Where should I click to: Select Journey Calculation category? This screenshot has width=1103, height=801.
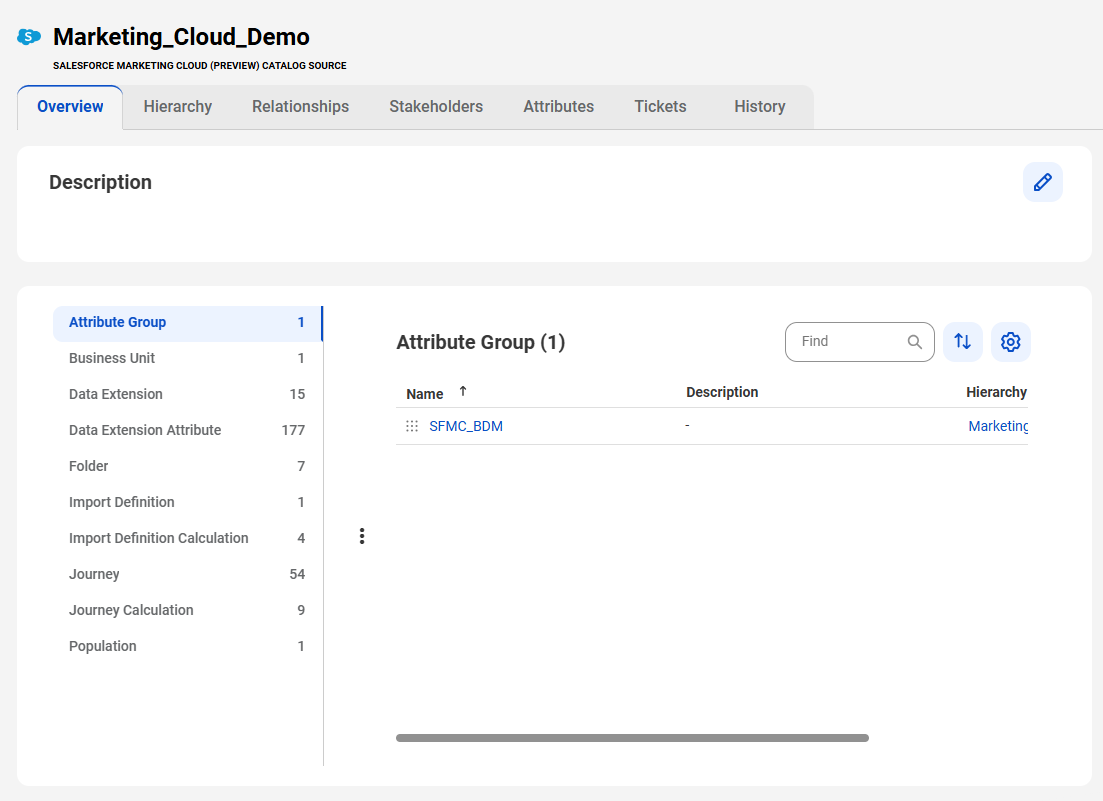point(187,610)
